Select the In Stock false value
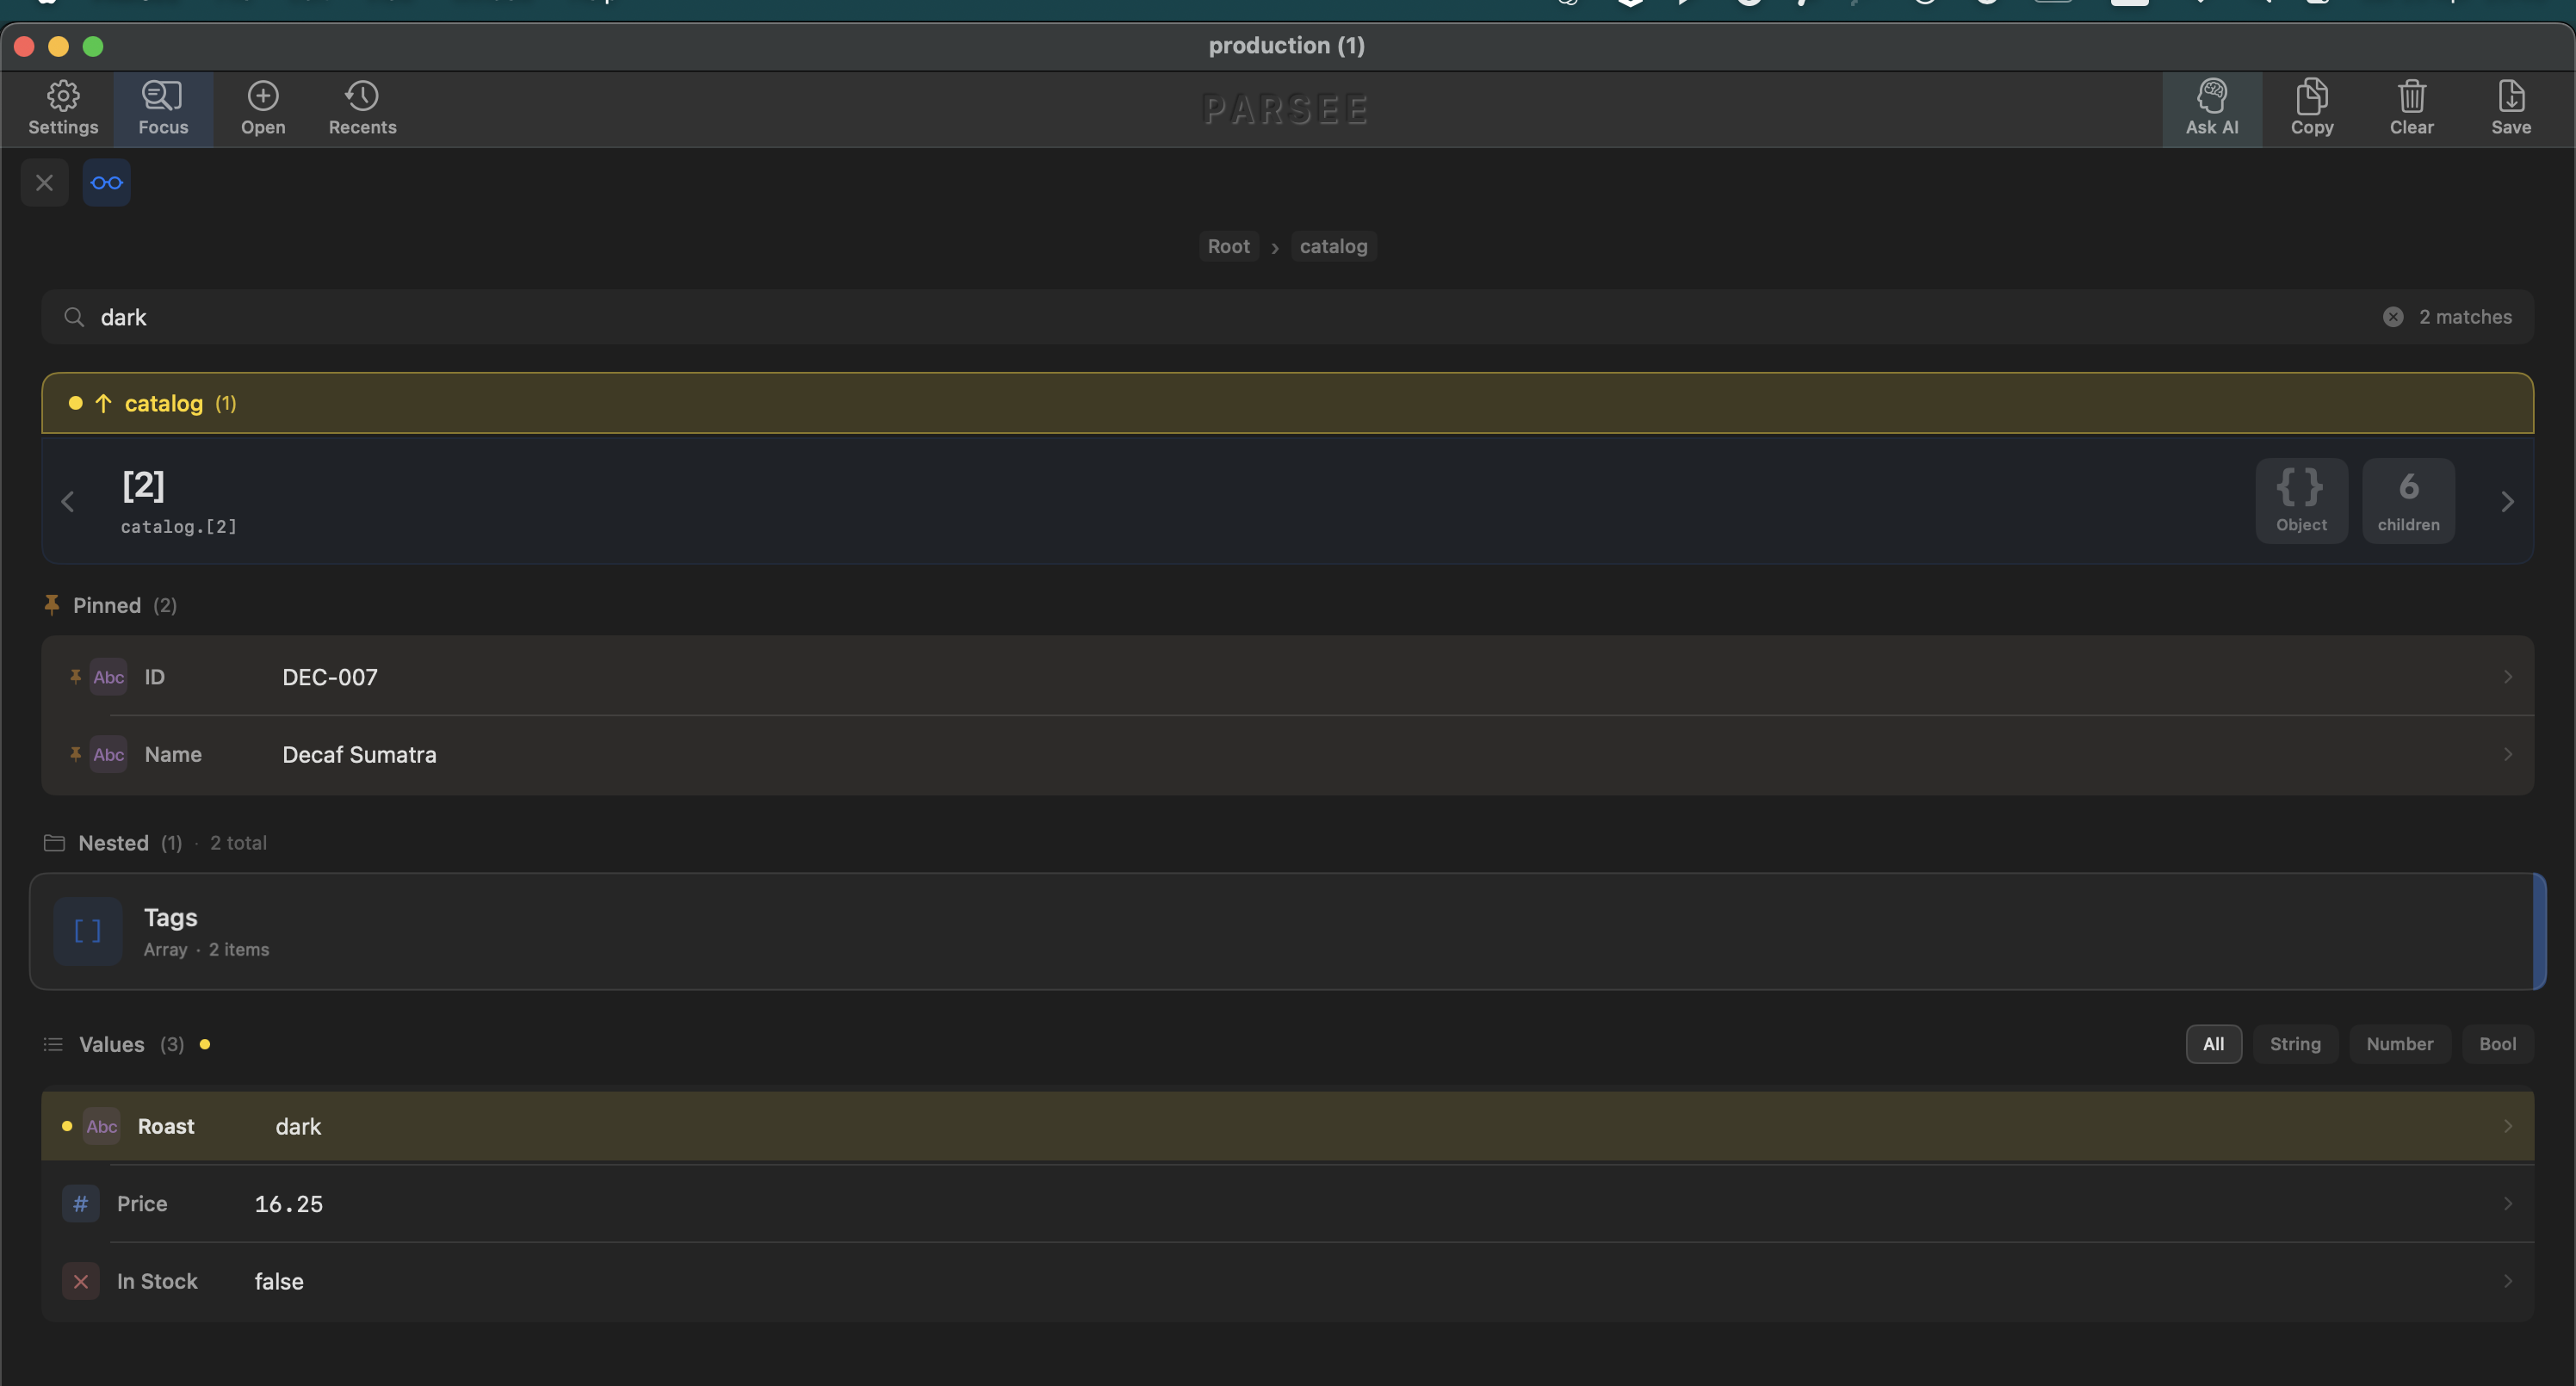This screenshot has width=2576, height=1386. click(278, 1281)
